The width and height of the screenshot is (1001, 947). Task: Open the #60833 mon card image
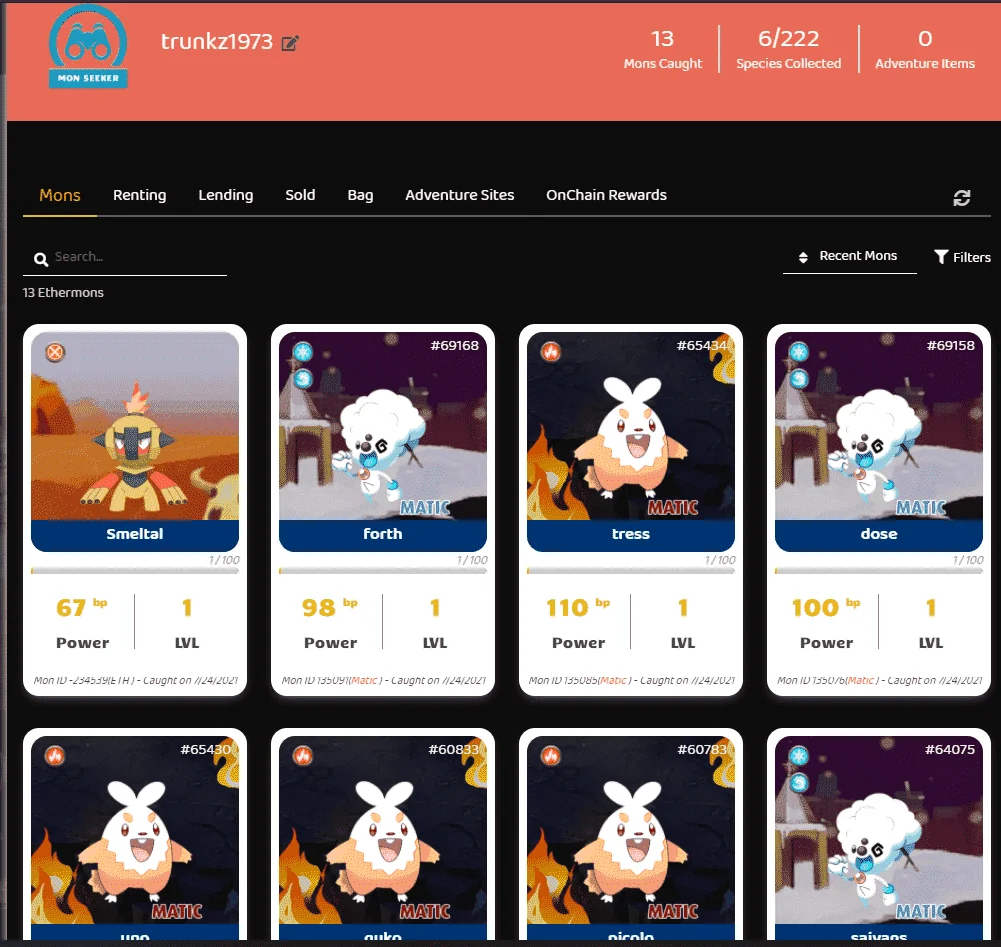pyautogui.click(x=383, y=830)
